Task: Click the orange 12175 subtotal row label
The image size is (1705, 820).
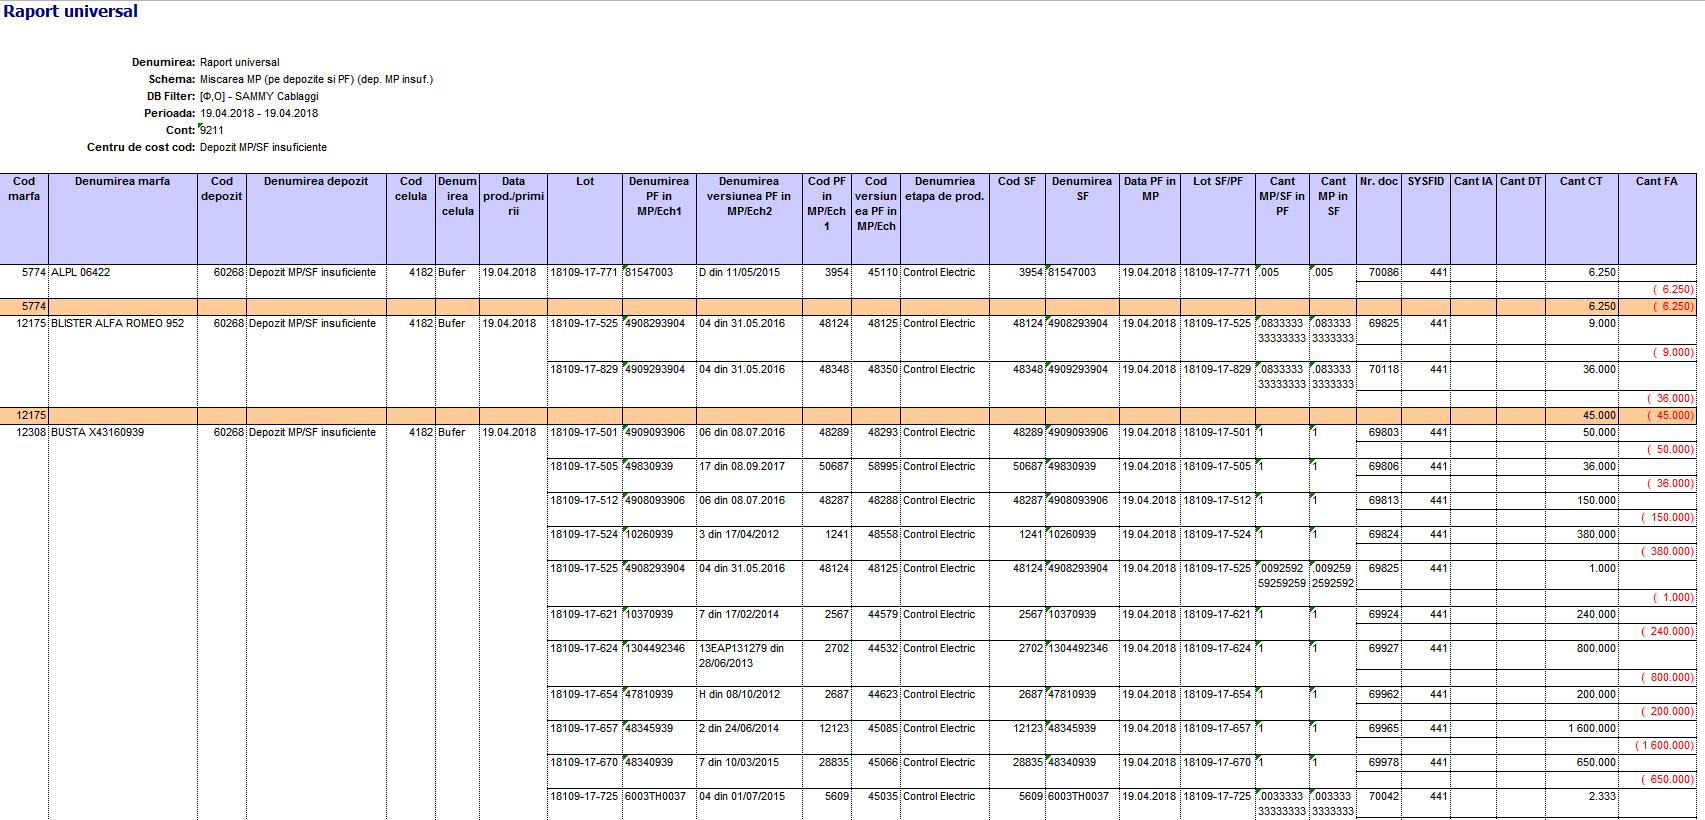Action: (31, 415)
